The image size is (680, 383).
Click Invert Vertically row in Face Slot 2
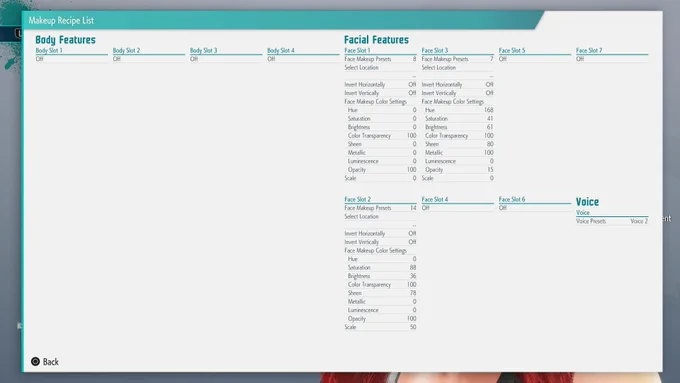tap(380, 242)
